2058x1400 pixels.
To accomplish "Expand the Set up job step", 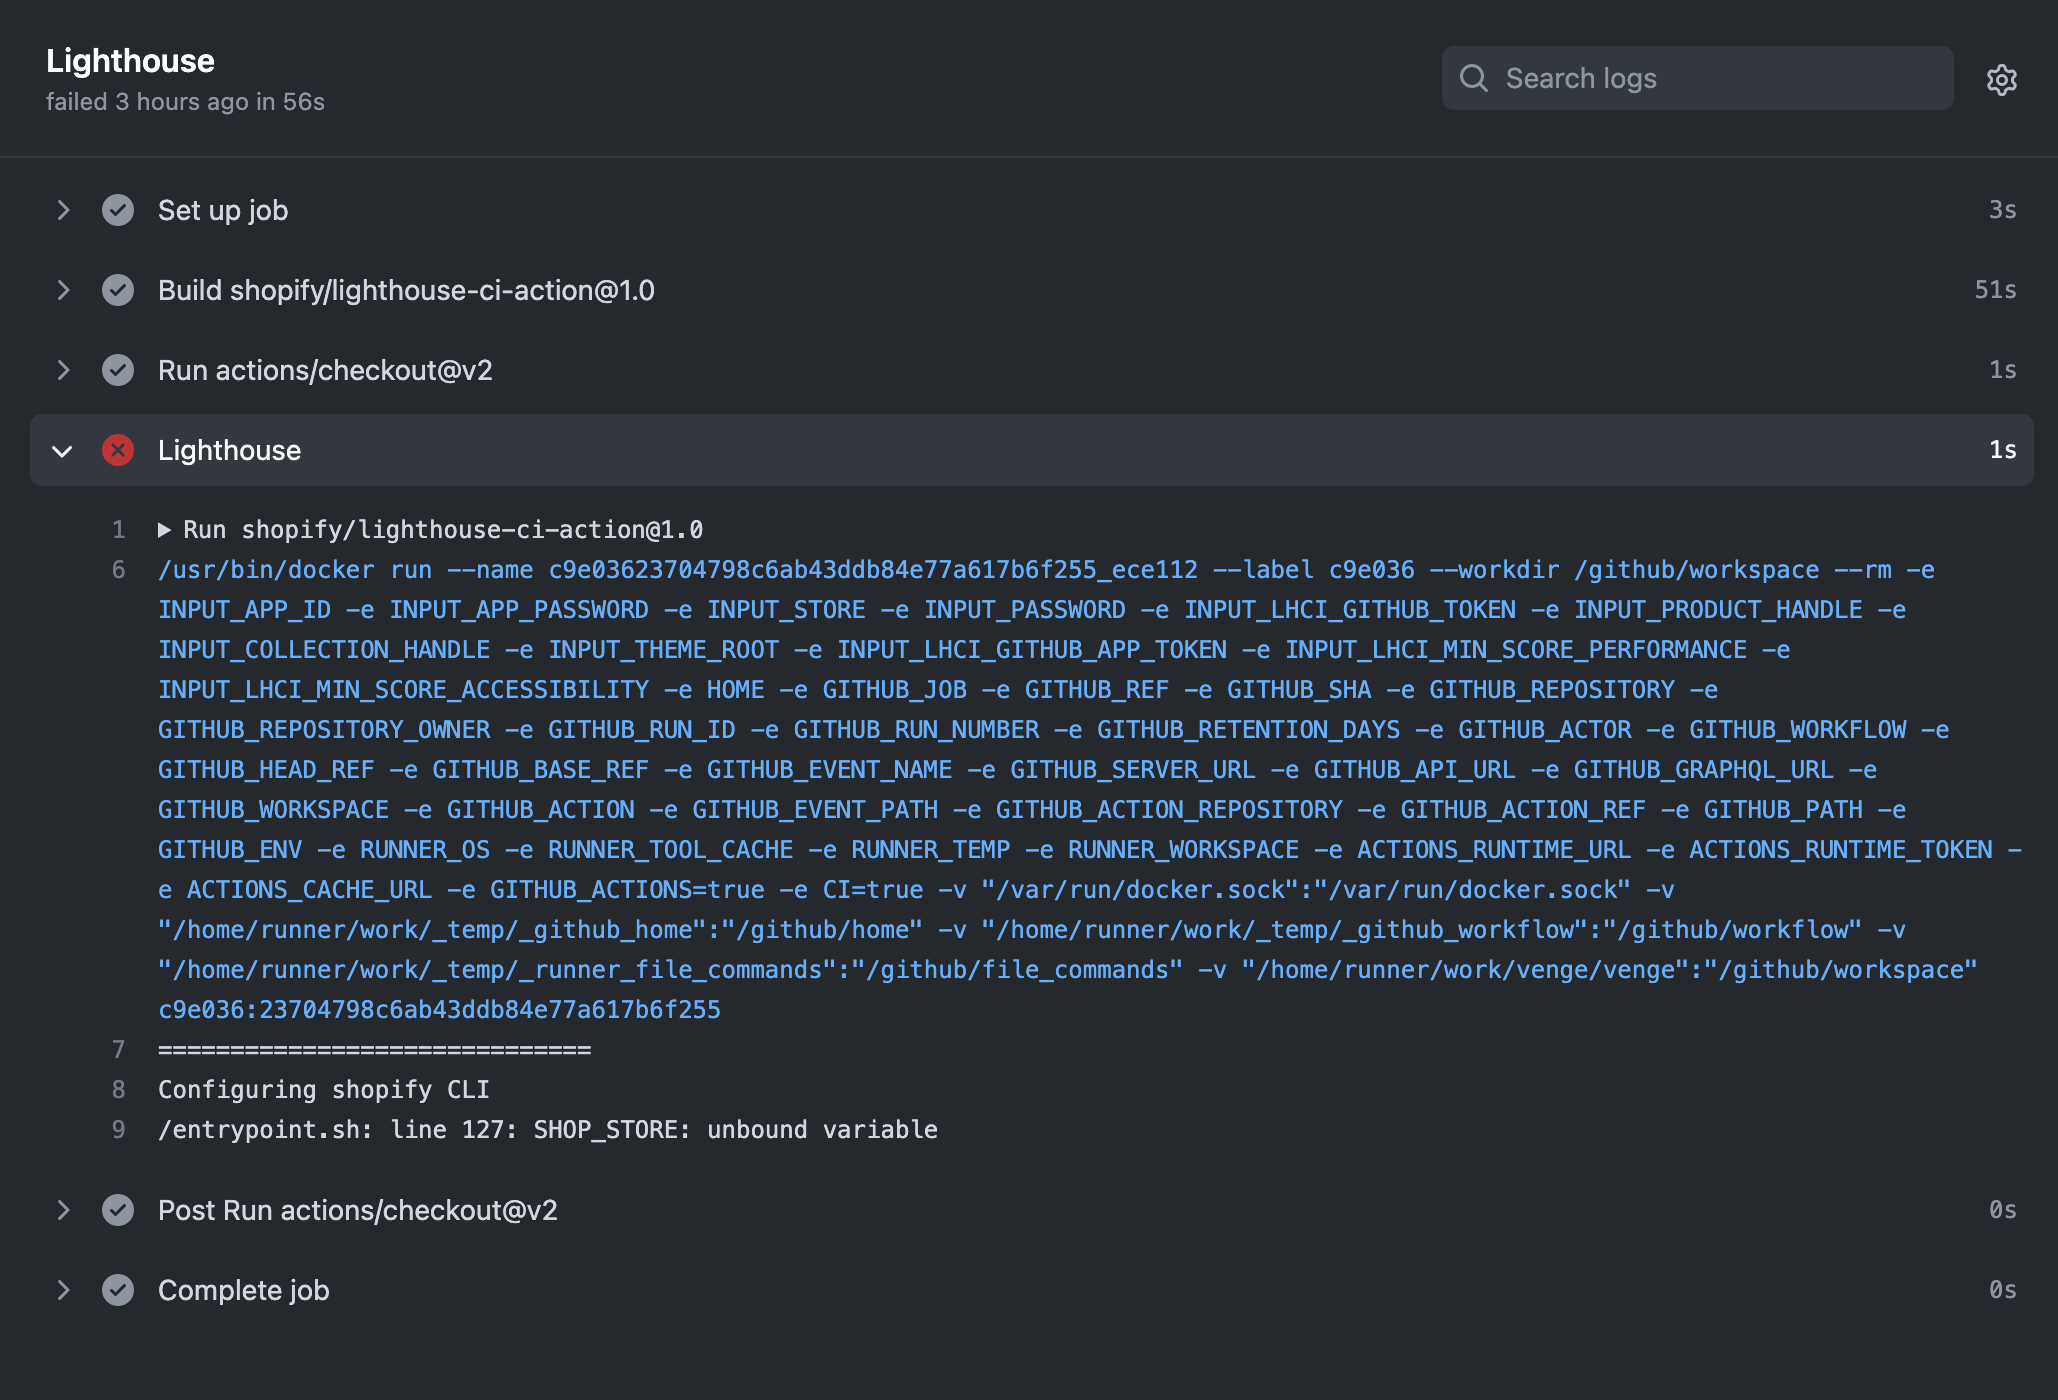I will (63, 210).
